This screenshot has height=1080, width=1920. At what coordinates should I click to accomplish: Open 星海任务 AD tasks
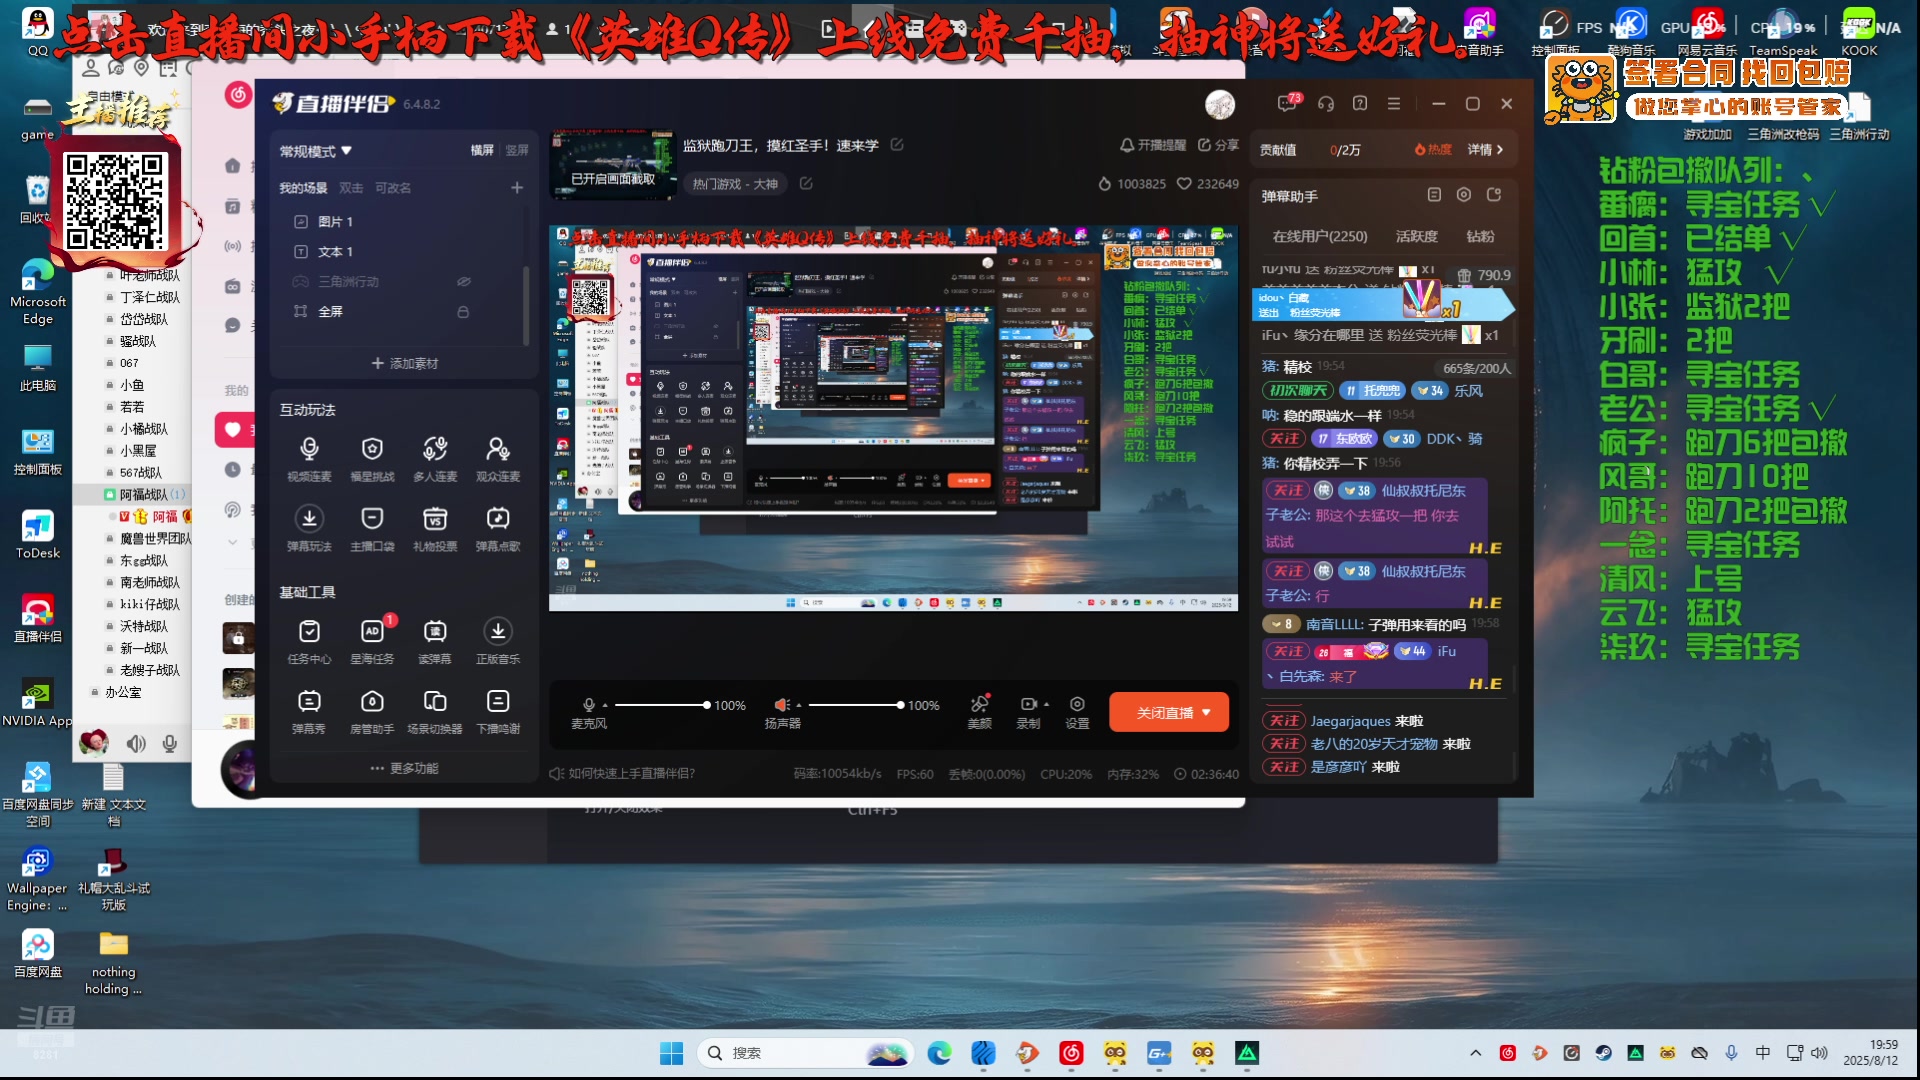click(x=372, y=641)
